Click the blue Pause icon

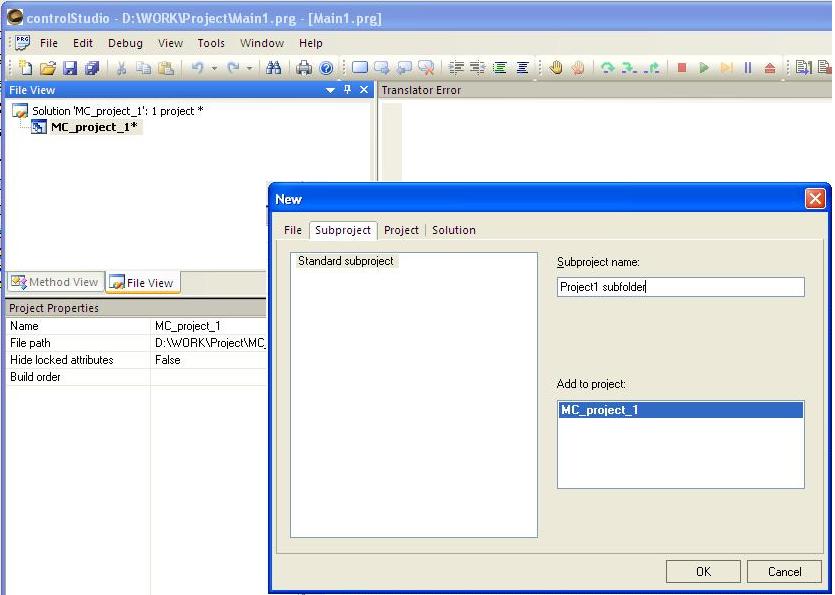point(747,68)
